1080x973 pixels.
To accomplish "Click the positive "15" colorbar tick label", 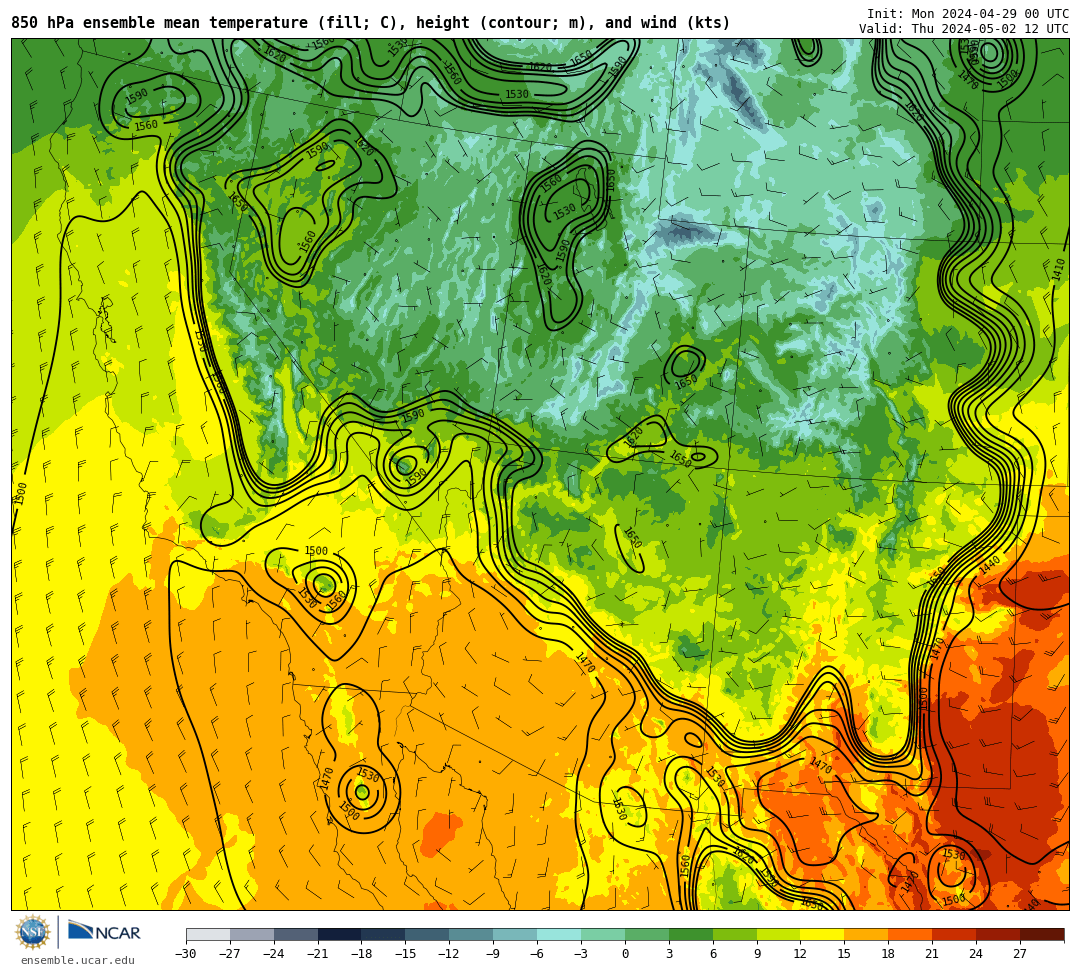I will pyautogui.click(x=844, y=954).
